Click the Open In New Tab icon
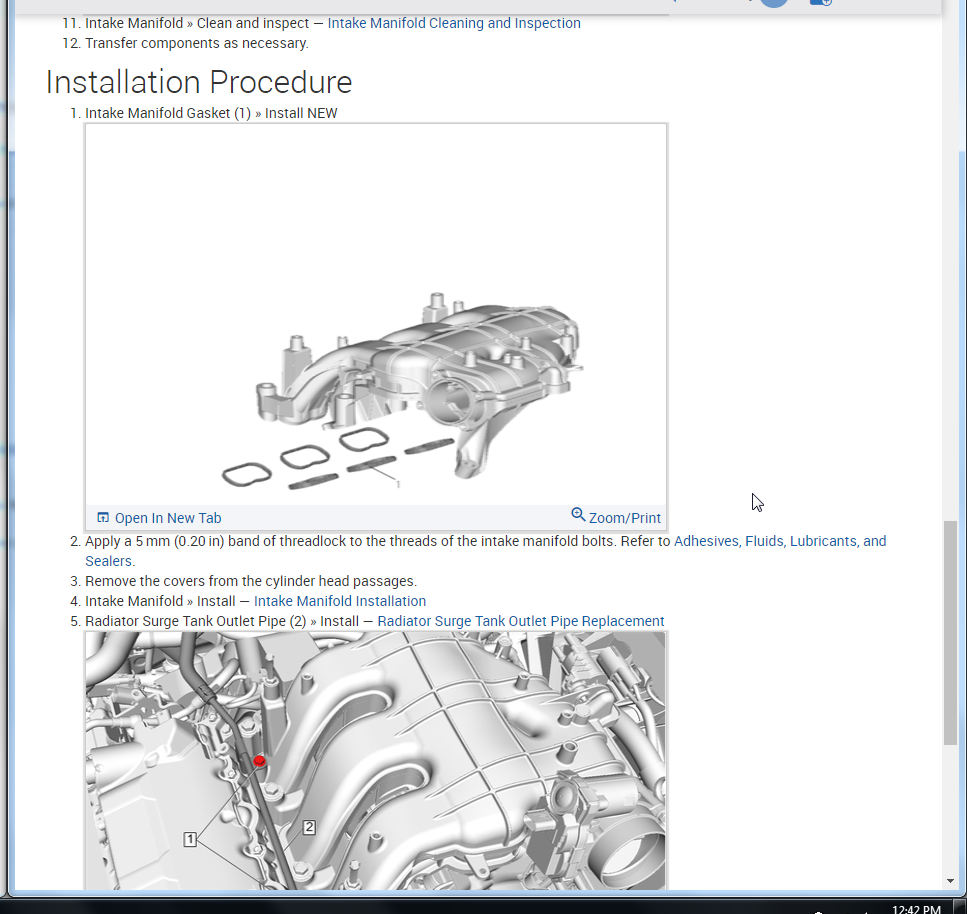Screen dimensions: 967x914 tap(103, 518)
